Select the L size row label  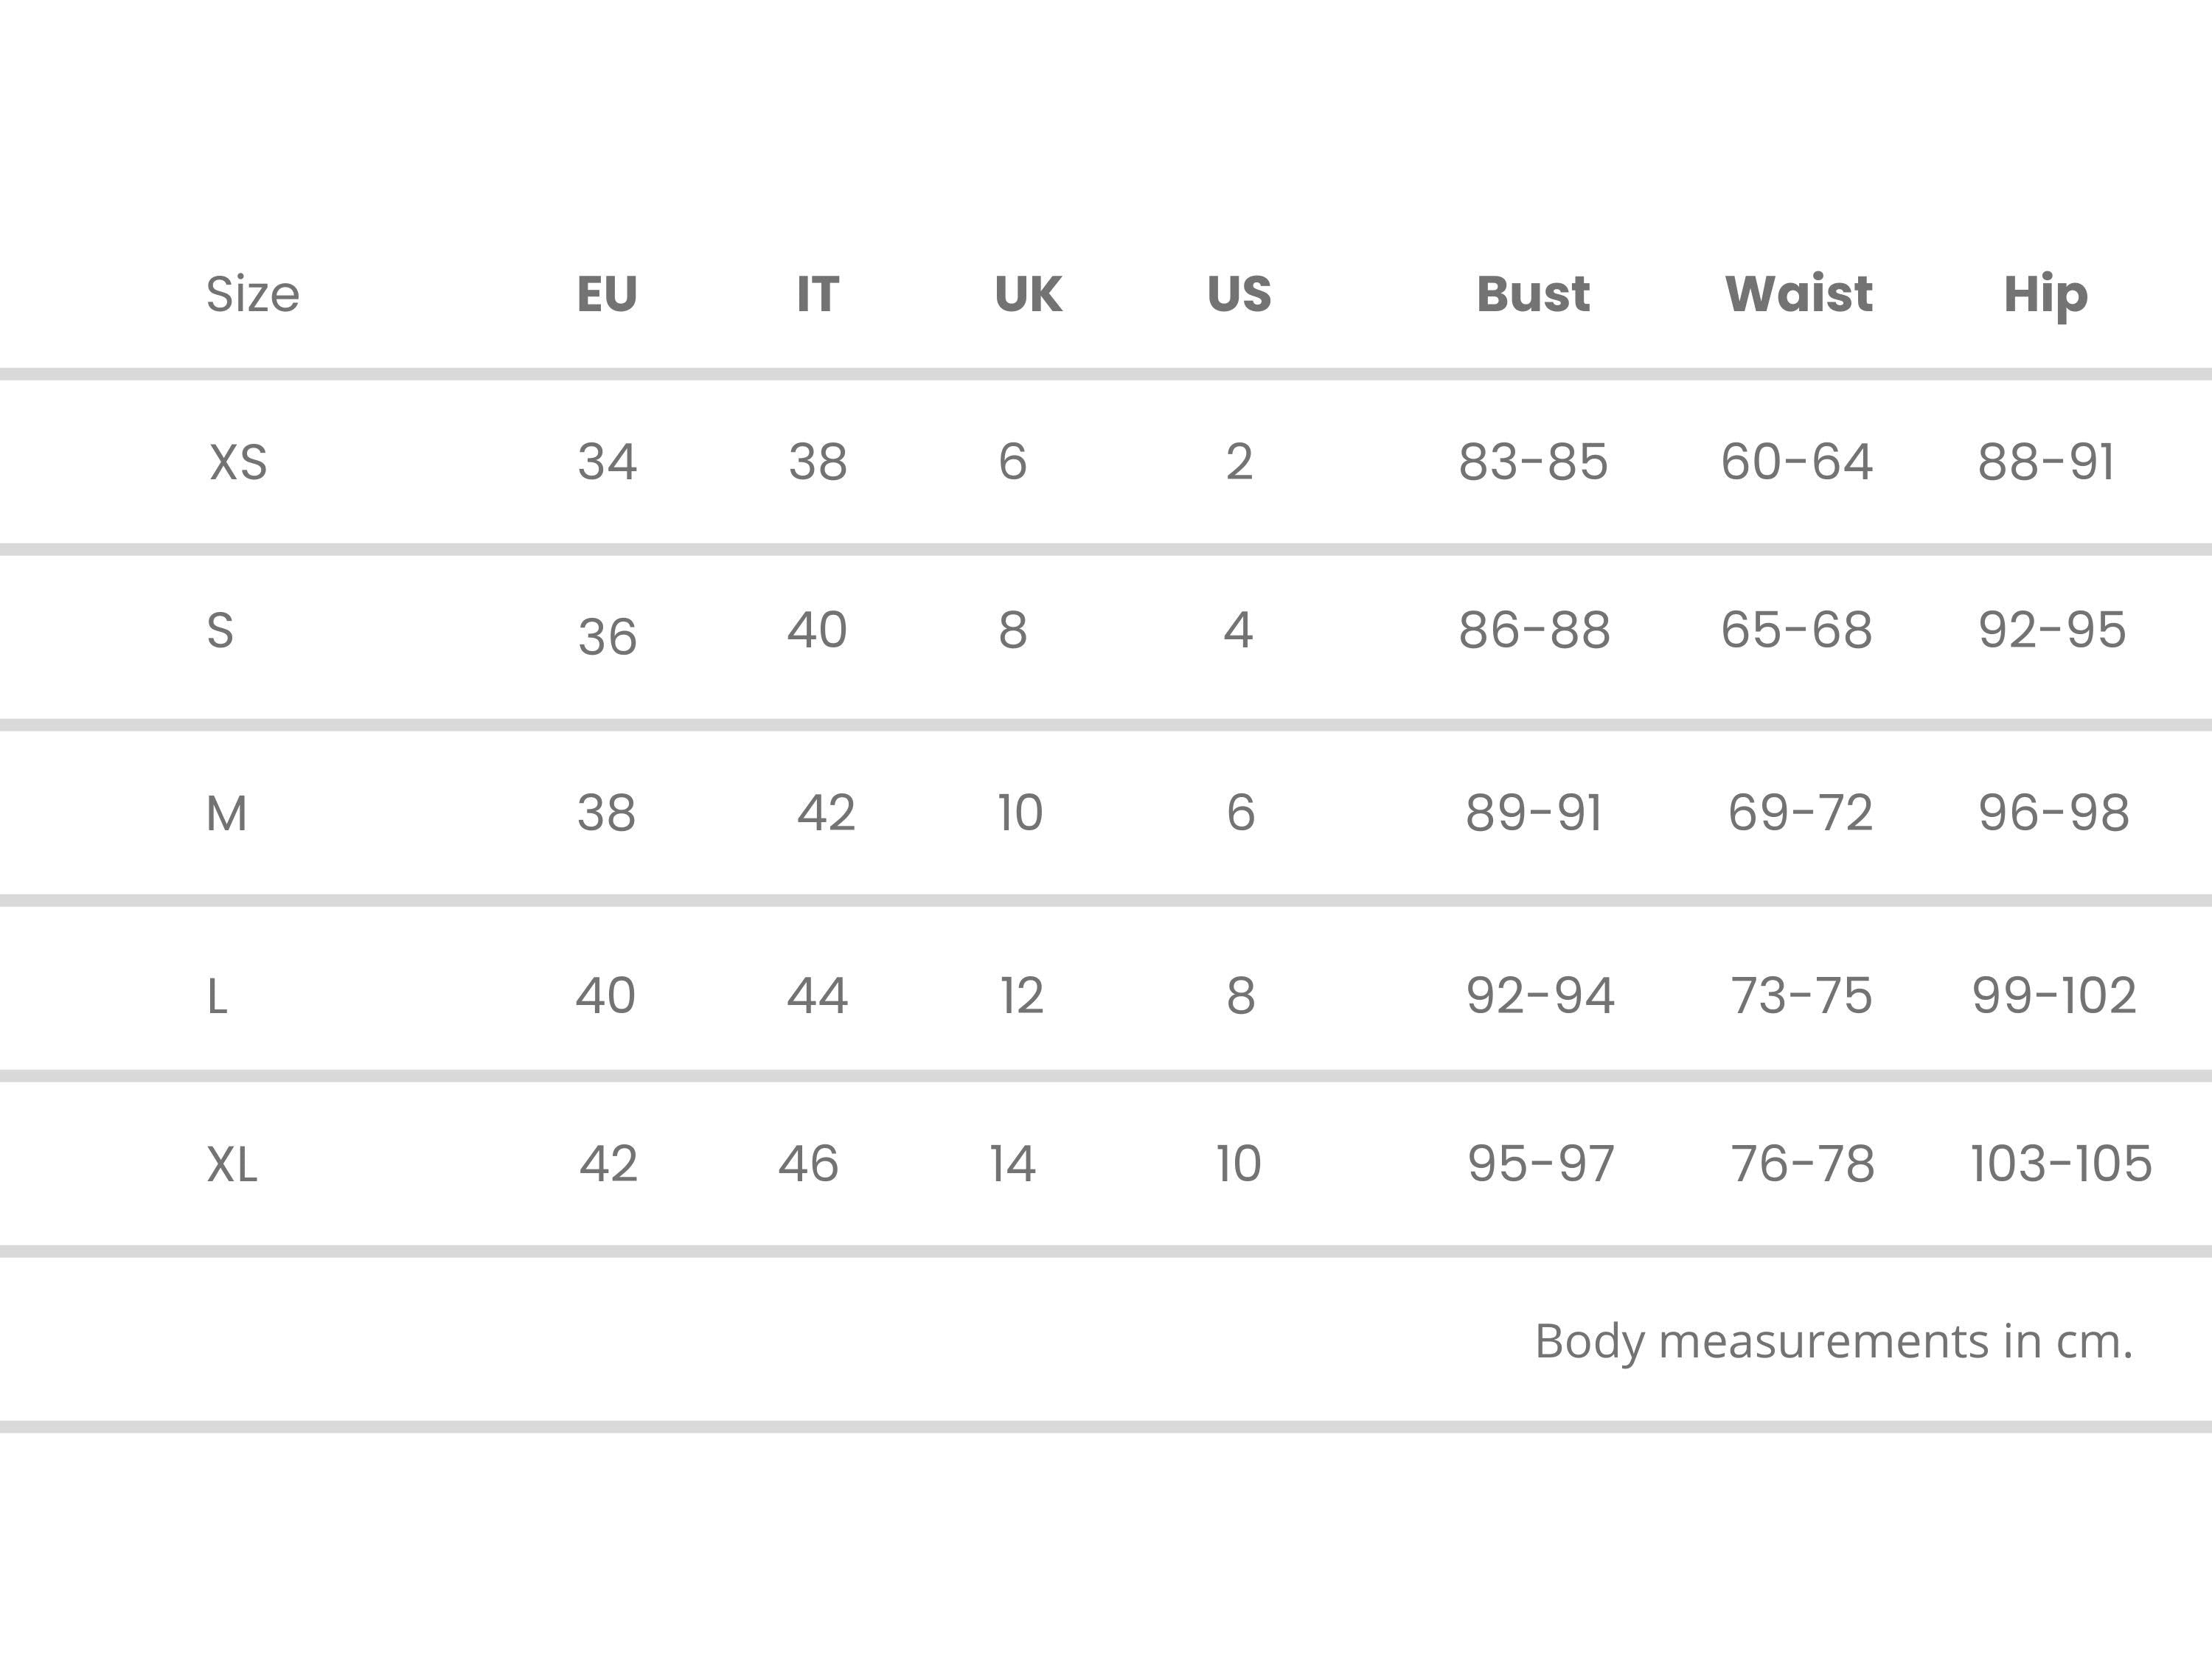[x=217, y=996]
